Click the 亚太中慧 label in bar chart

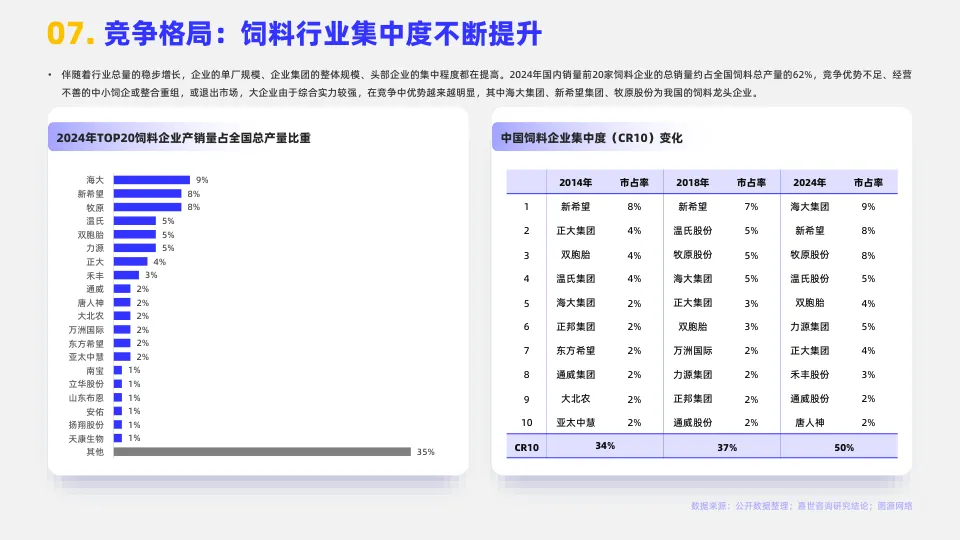pos(86,357)
